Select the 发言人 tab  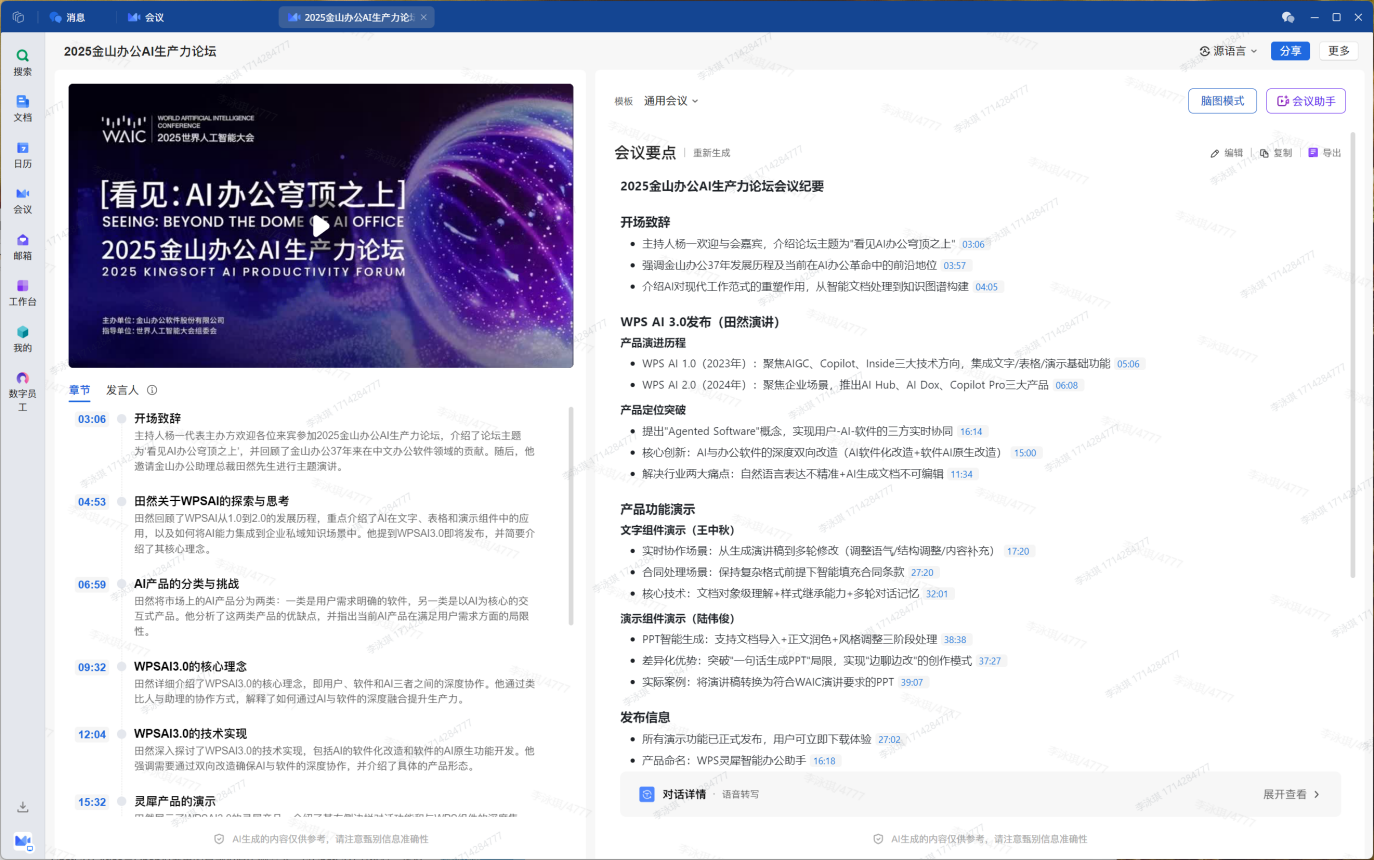click(x=122, y=390)
